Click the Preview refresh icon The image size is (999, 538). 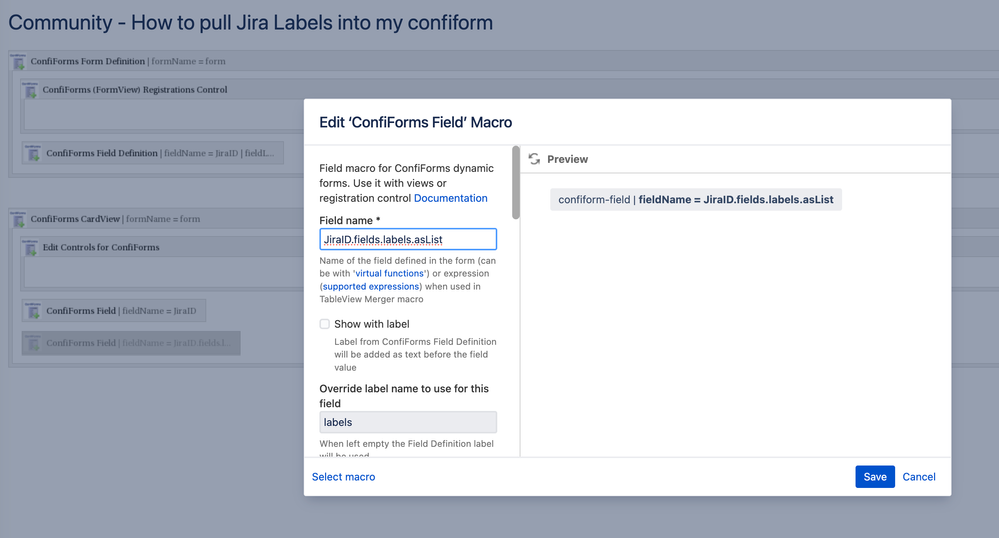point(534,159)
